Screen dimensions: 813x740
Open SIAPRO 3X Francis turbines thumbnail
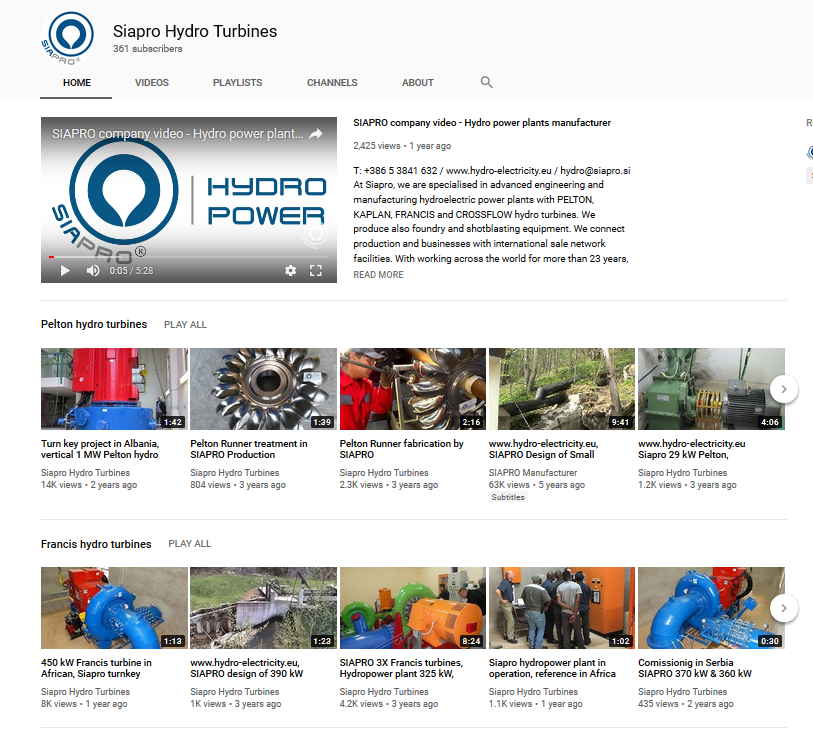click(413, 608)
